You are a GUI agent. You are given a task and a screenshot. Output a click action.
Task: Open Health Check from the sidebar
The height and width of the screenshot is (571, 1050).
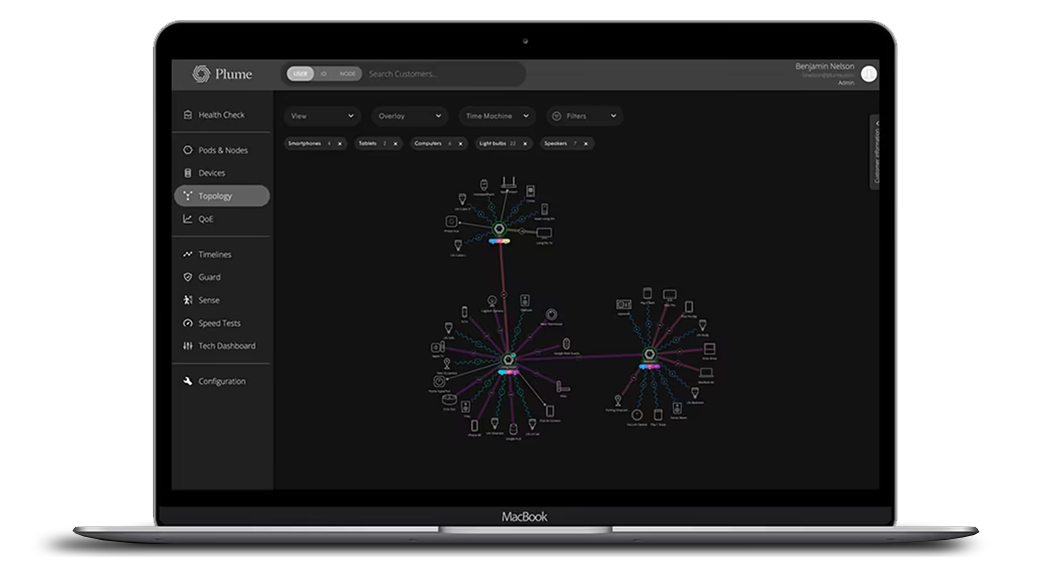coord(220,115)
